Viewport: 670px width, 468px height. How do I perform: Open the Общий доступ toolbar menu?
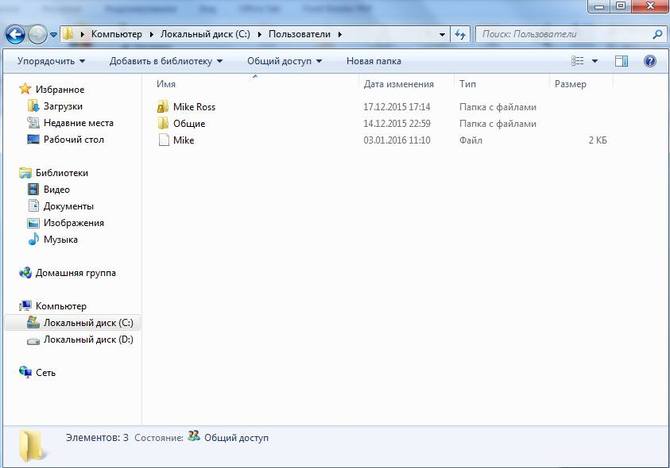click(285, 61)
